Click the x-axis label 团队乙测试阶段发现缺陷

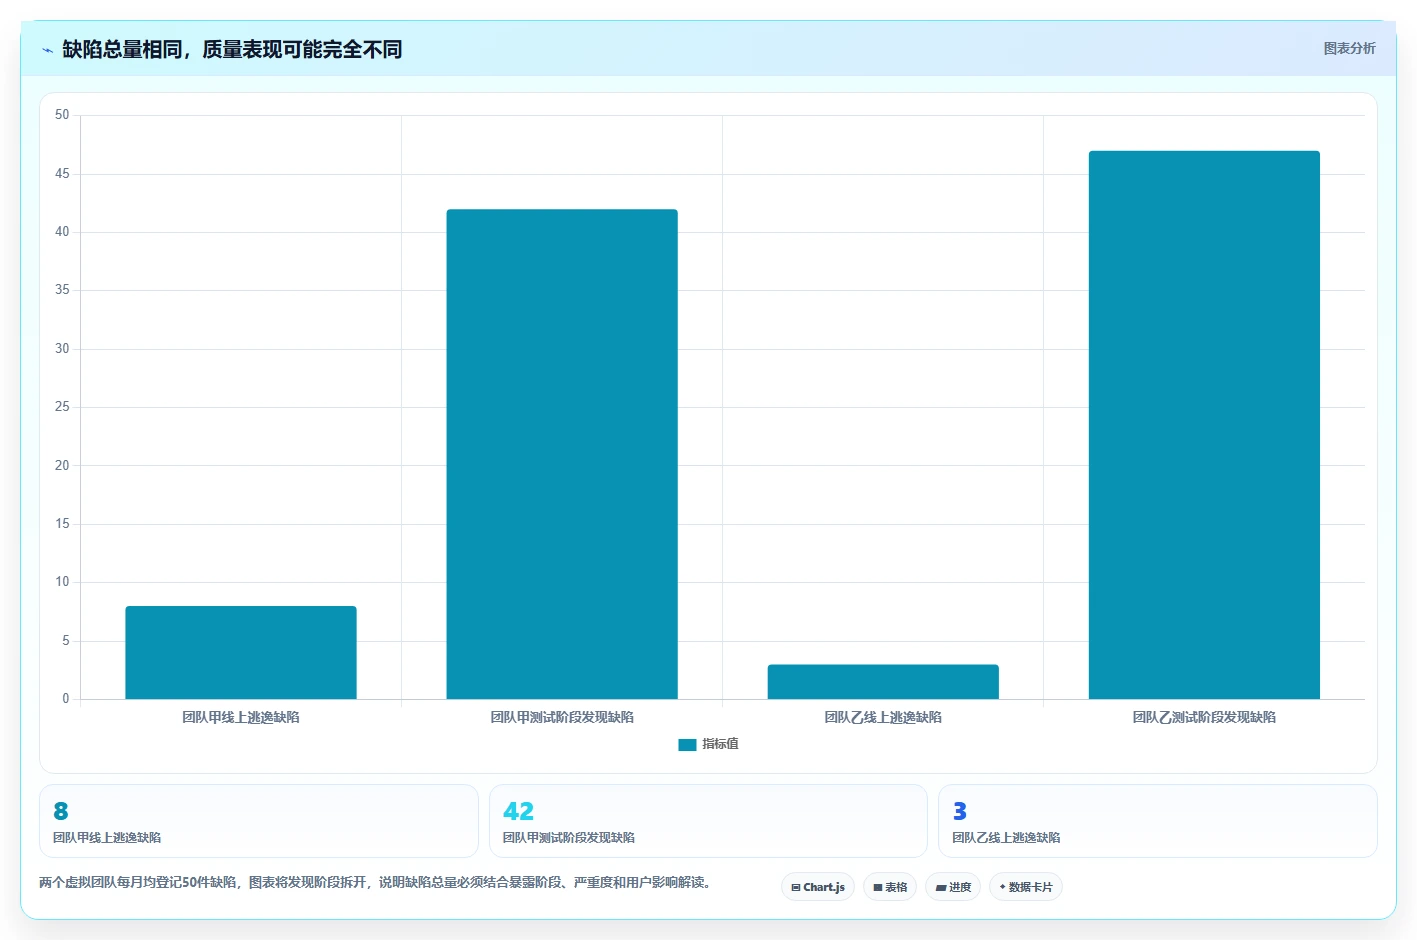[x=1204, y=717]
